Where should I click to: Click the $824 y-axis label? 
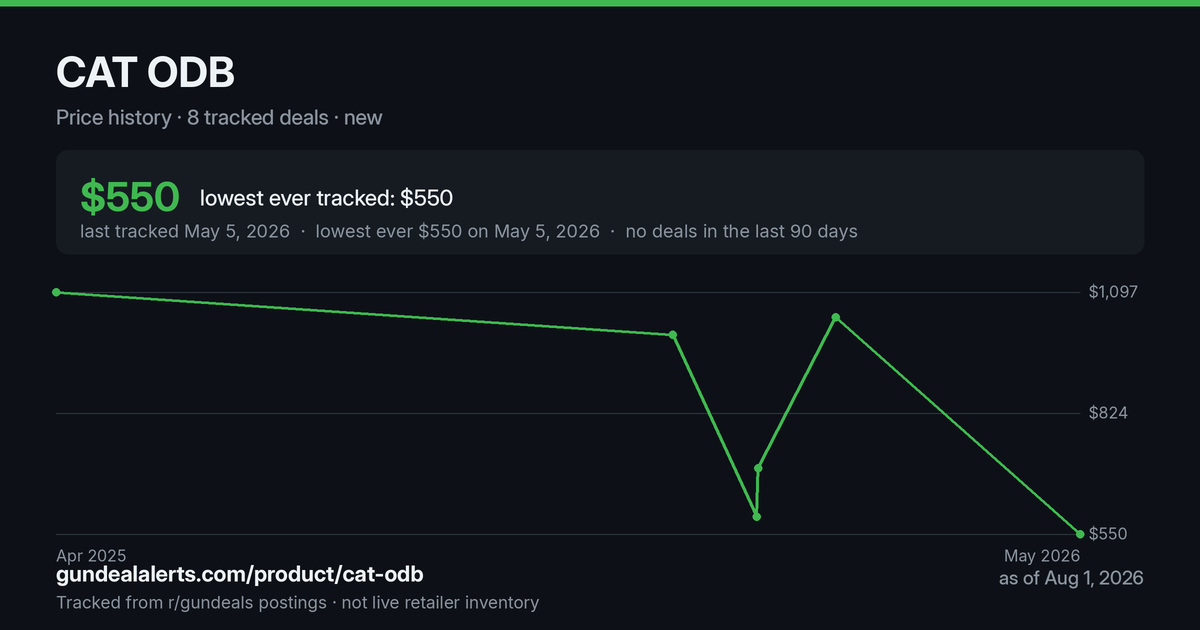tap(1108, 413)
